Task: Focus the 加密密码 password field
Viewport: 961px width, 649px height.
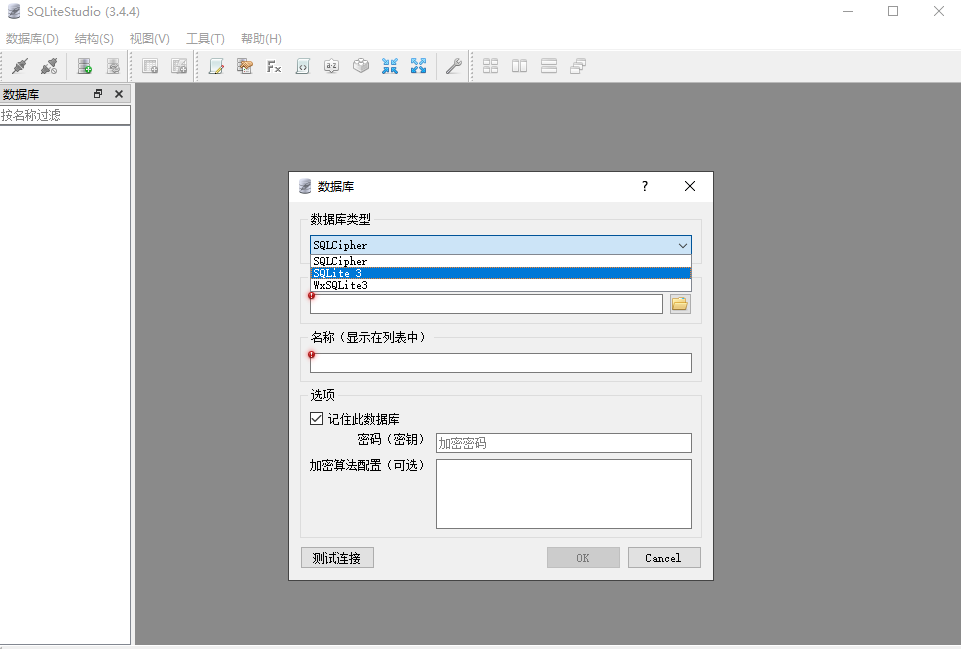Action: point(564,443)
